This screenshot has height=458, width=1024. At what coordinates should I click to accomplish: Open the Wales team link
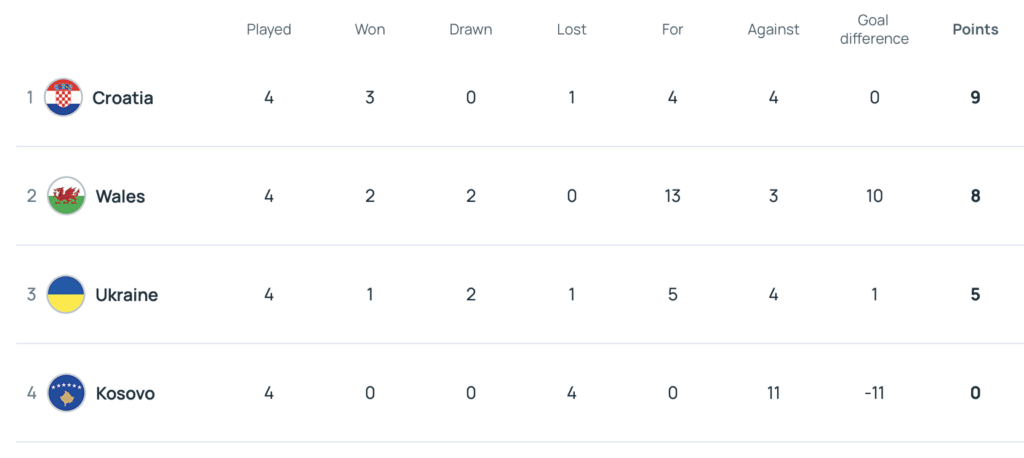[x=120, y=196]
